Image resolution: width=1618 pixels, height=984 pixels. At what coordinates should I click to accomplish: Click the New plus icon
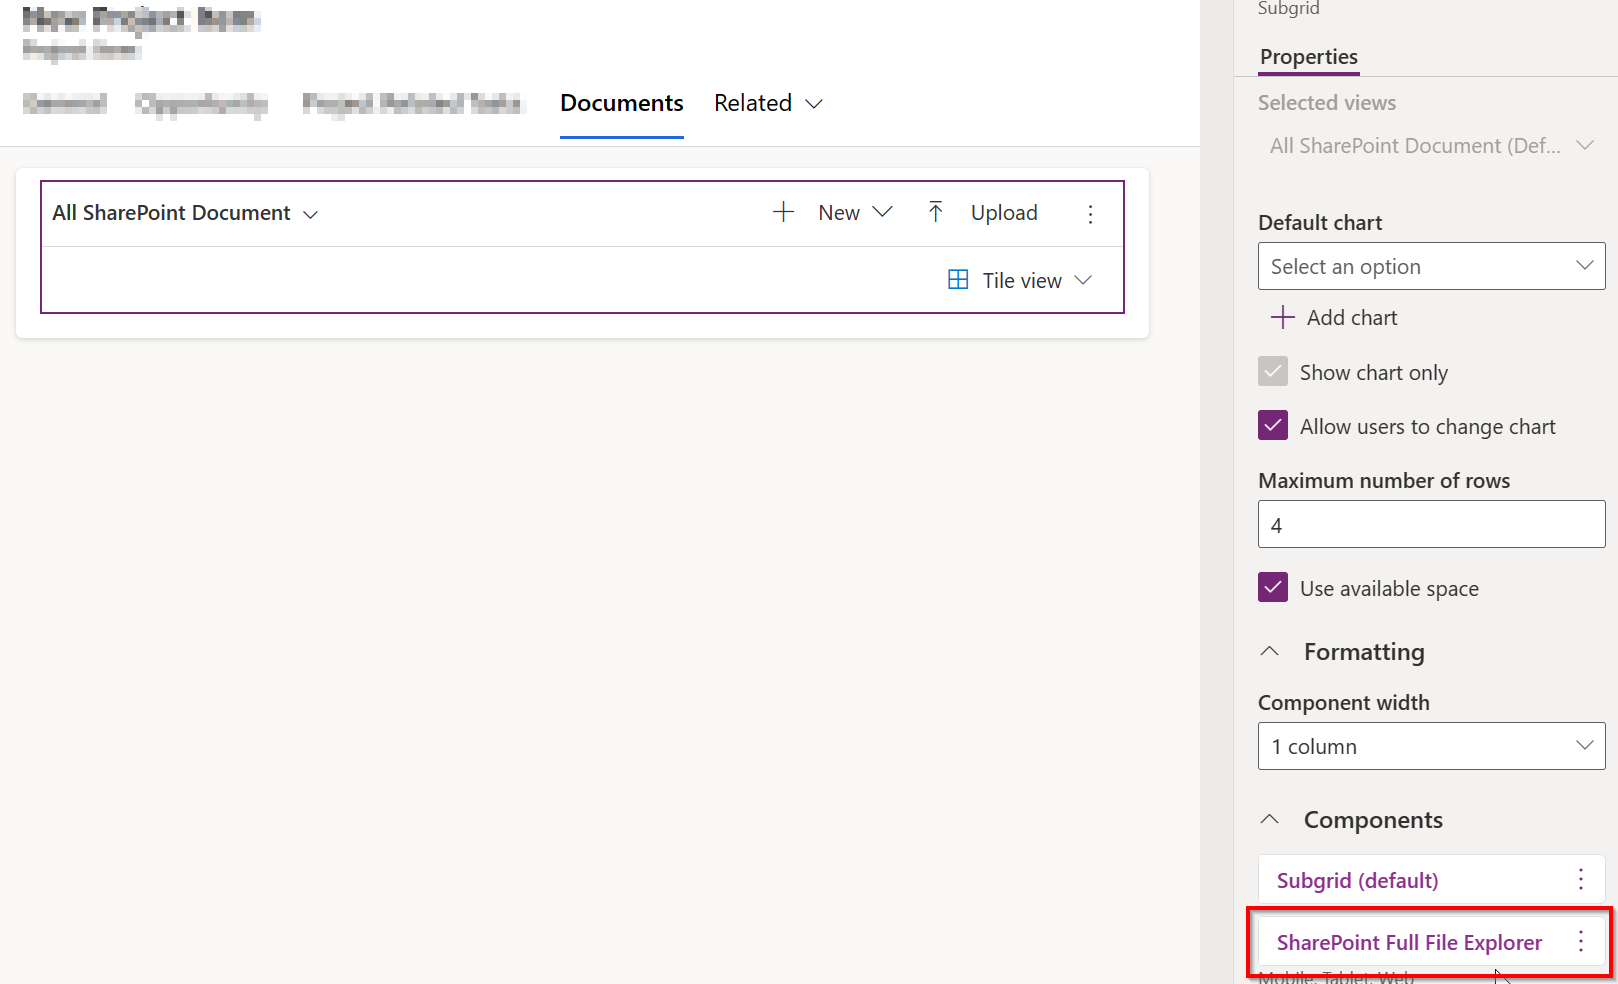[x=783, y=212]
